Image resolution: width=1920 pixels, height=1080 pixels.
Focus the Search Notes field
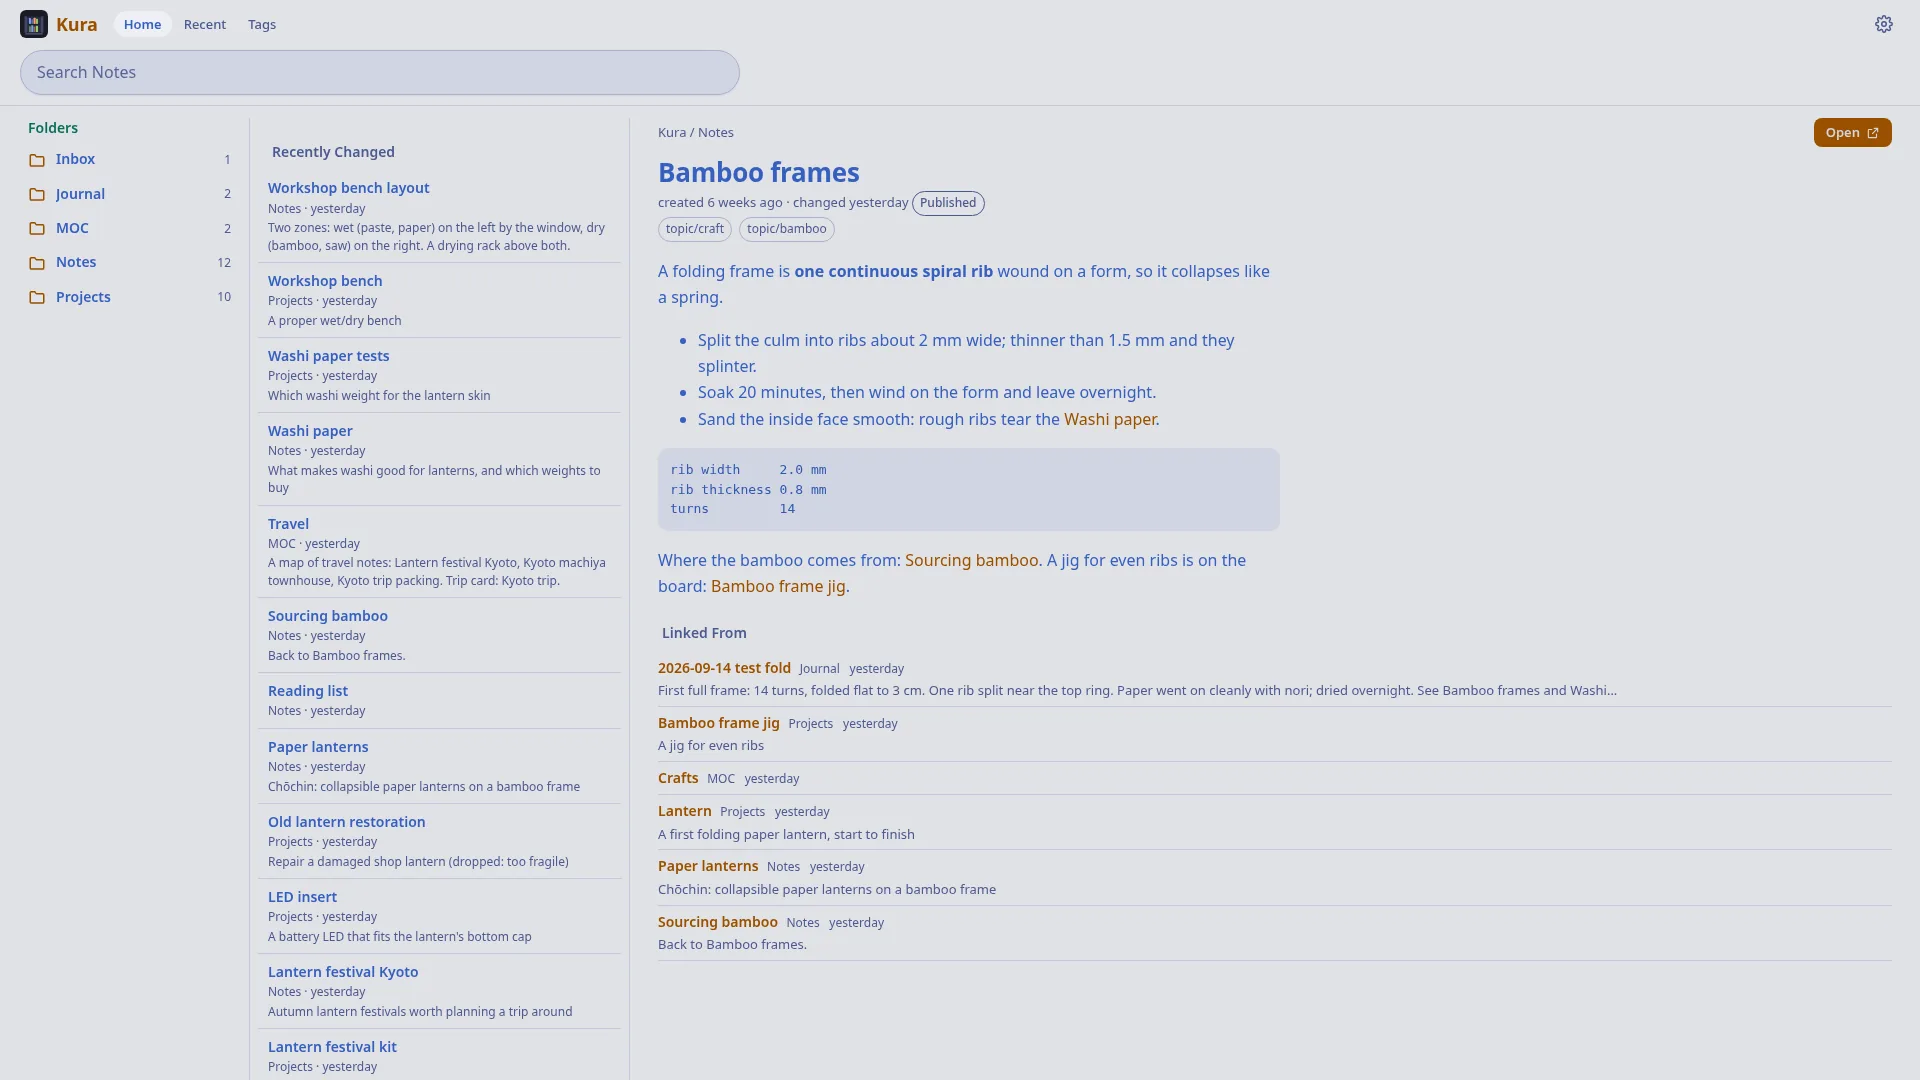click(x=380, y=72)
